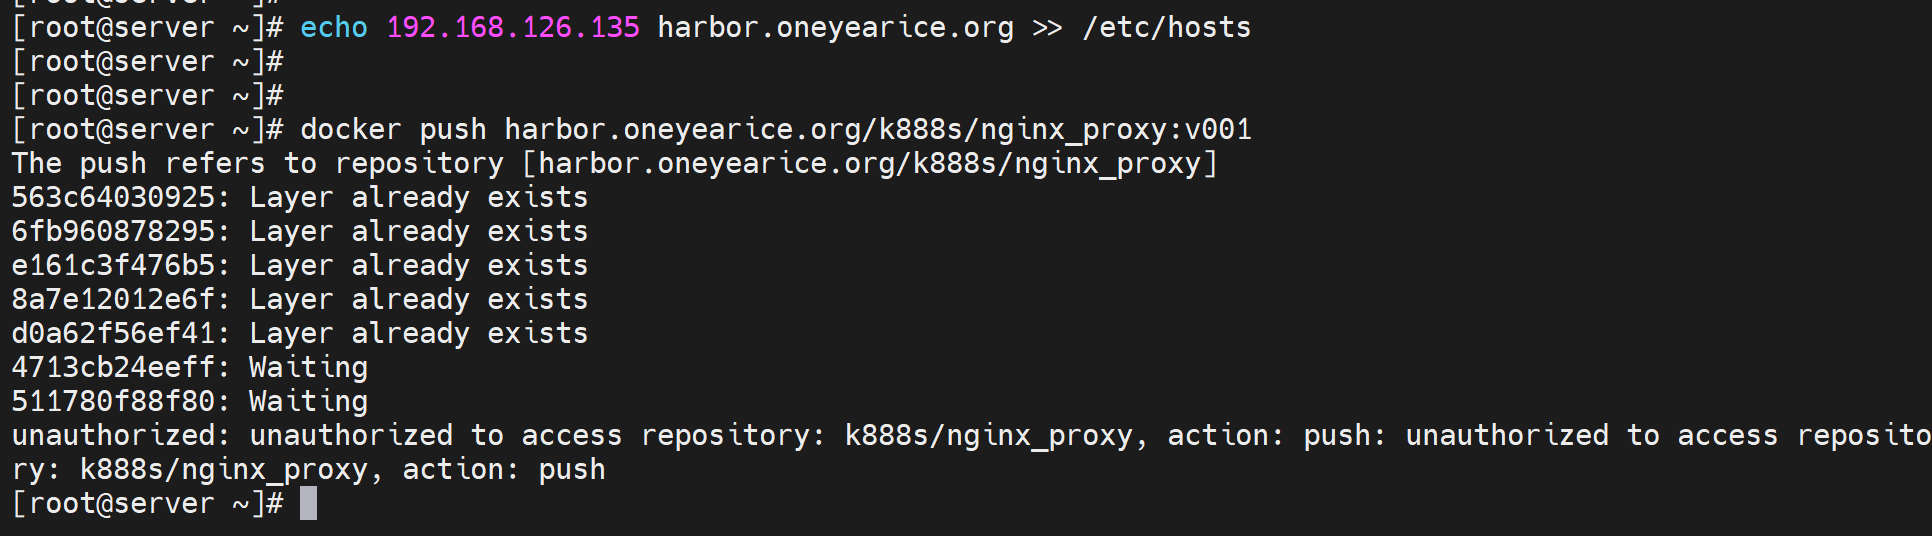Click the cyan echo command word
Screen dimensions: 1932x536
(x=334, y=28)
